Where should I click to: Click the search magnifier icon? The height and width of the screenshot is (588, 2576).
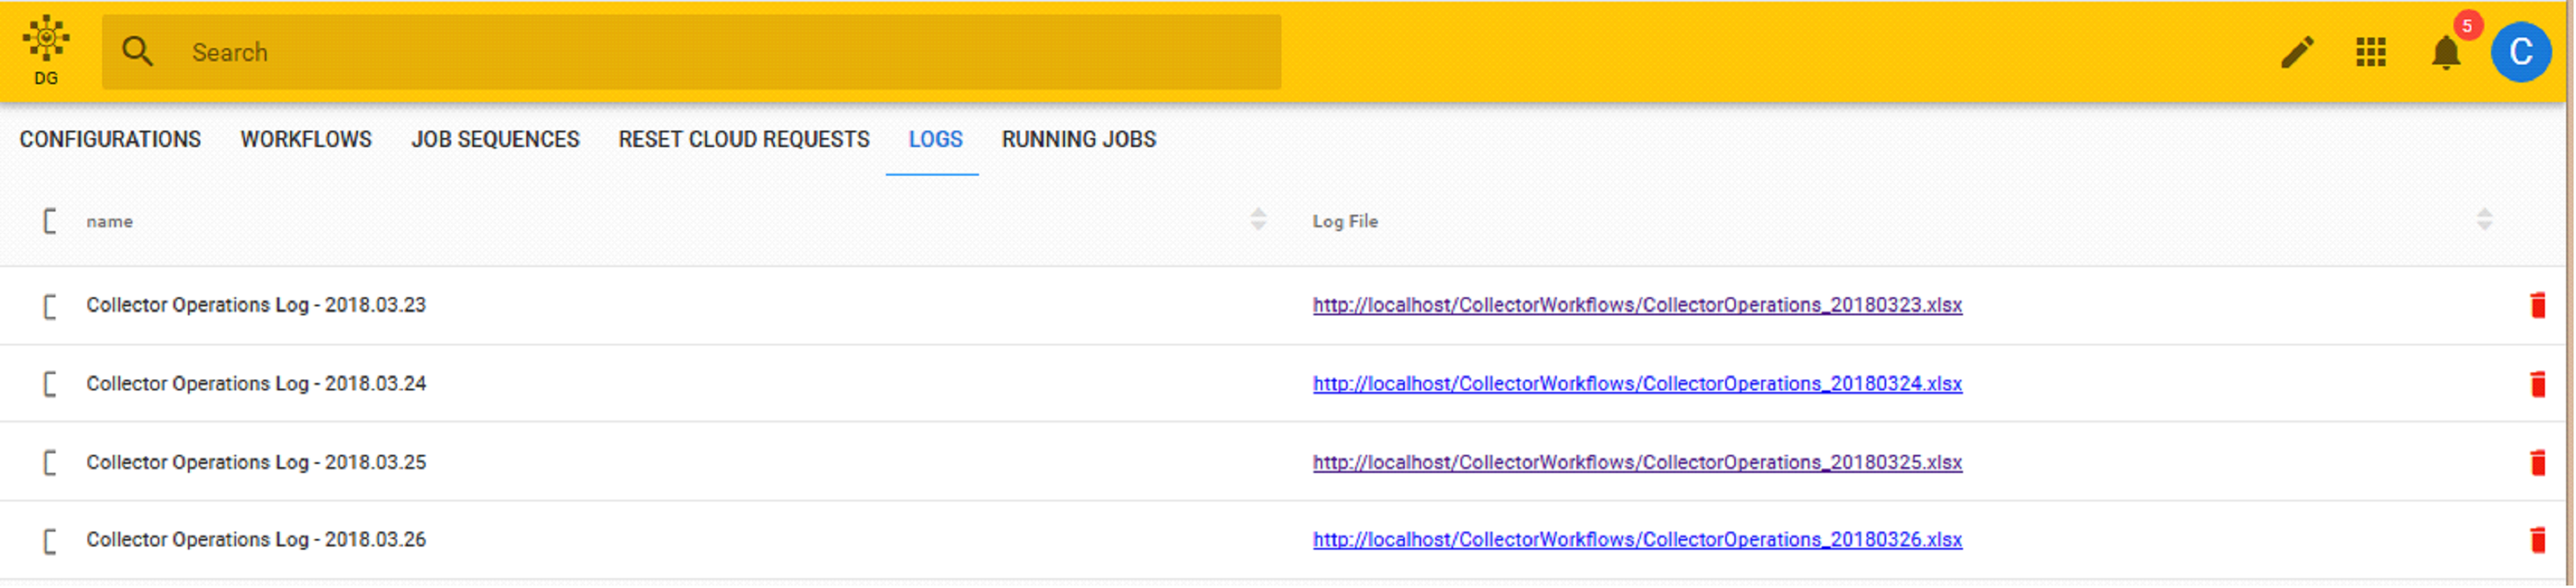(137, 52)
